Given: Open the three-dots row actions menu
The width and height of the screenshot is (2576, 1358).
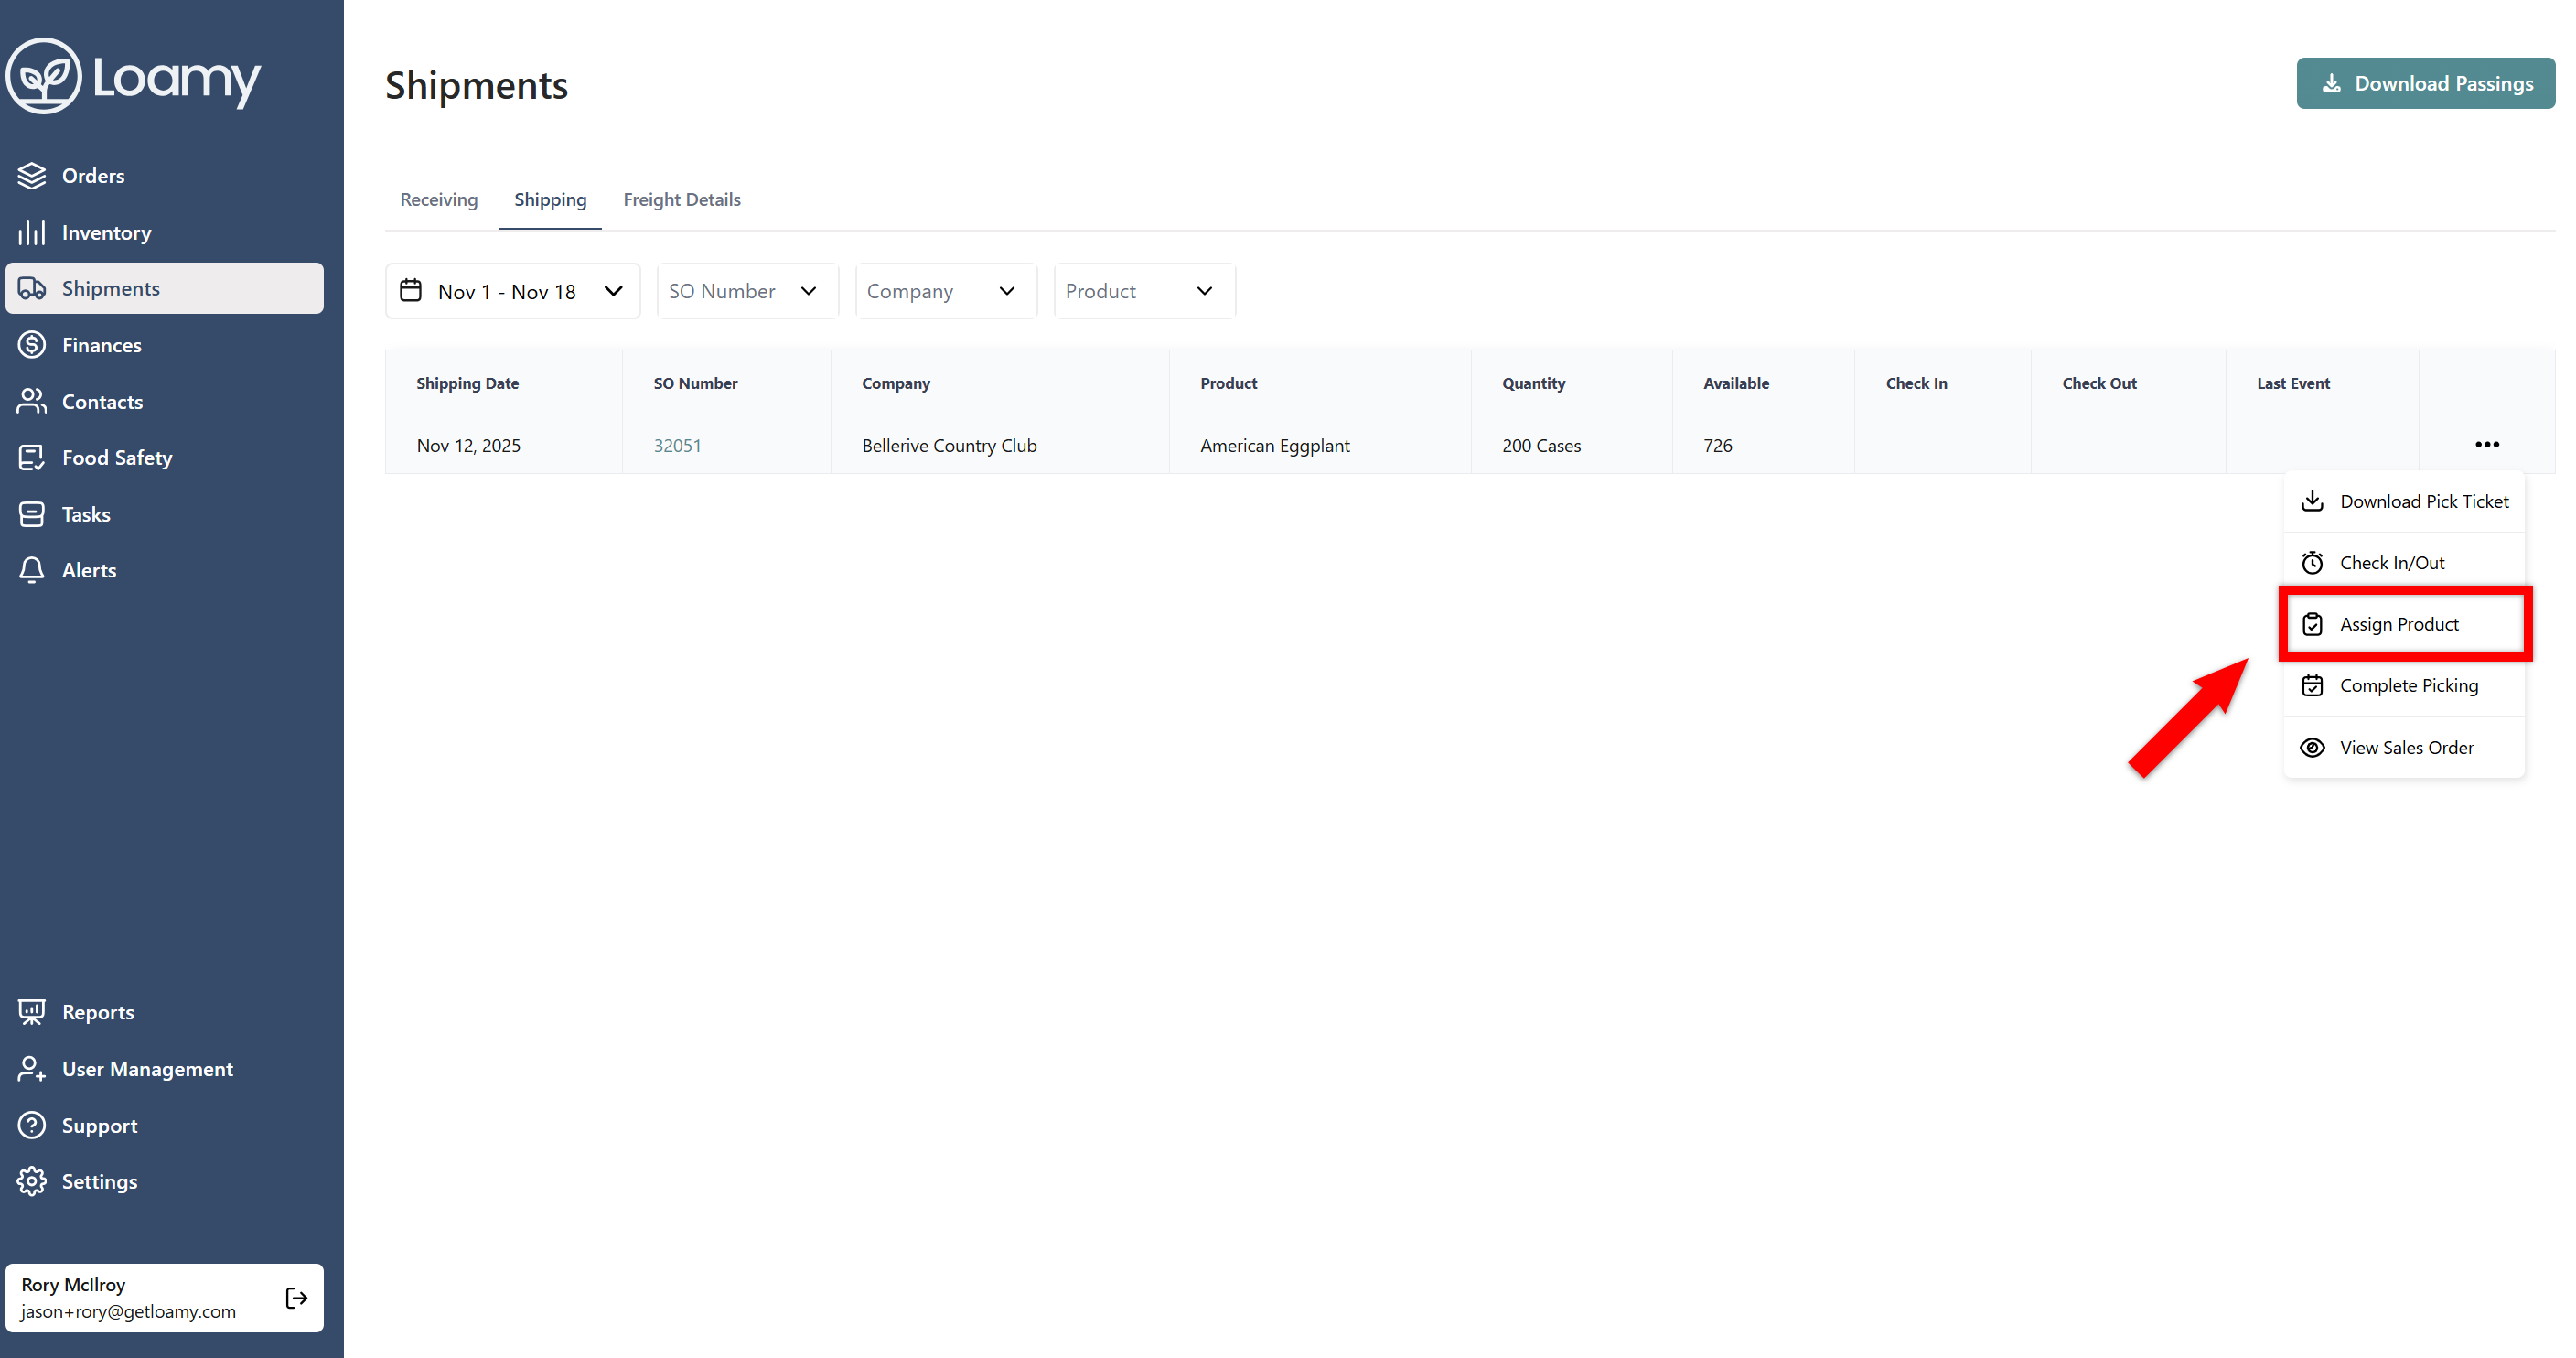Looking at the screenshot, I should 2486,445.
